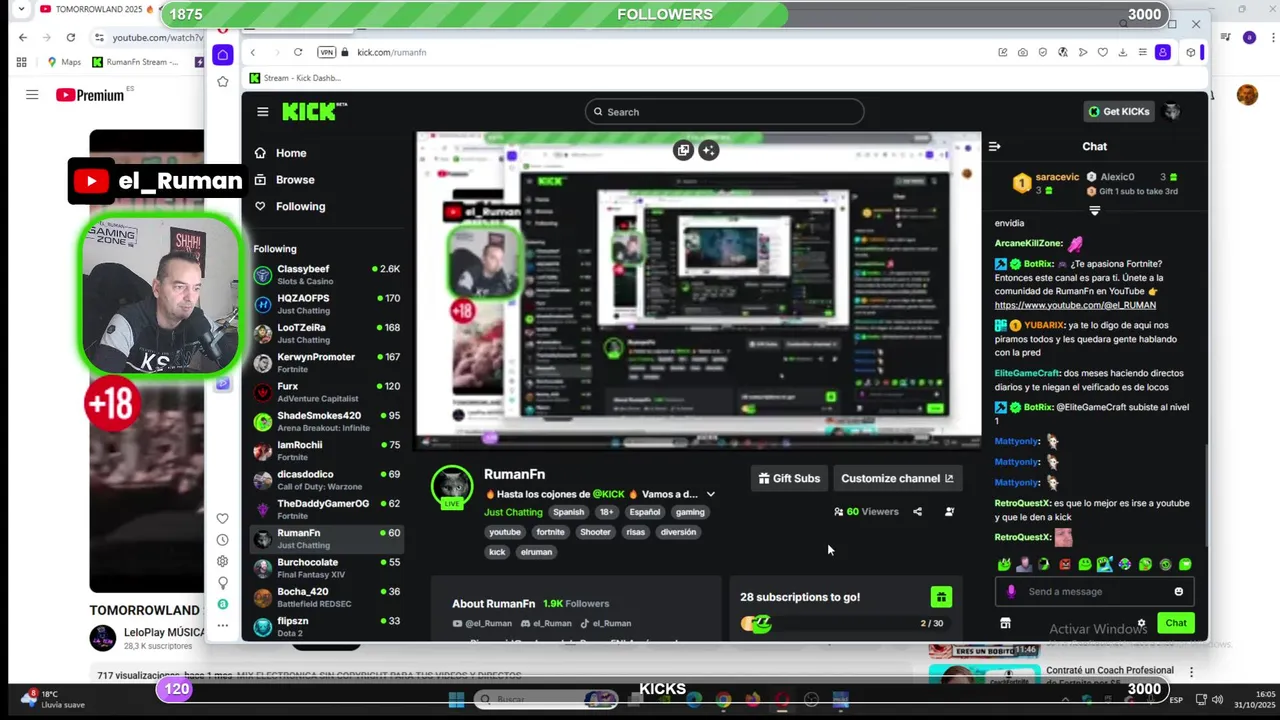The height and width of the screenshot is (720, 1280).
Task: Click the Just Chatting category link
Action: pos(513,512)
